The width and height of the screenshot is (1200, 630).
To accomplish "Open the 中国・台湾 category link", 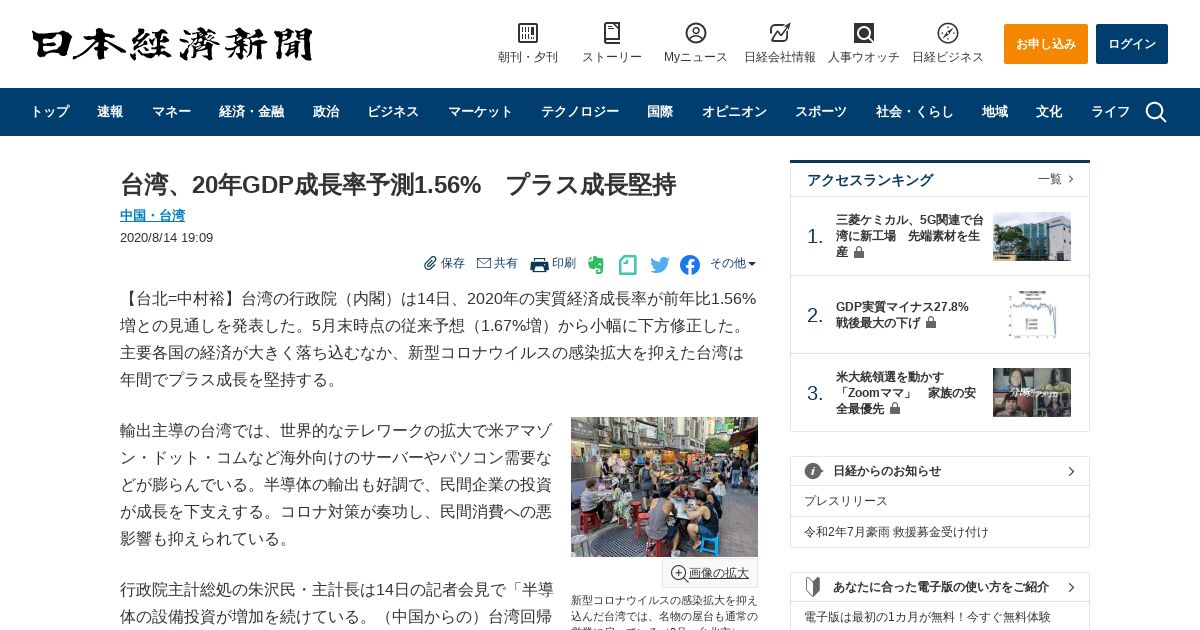I will click(152, 216).
